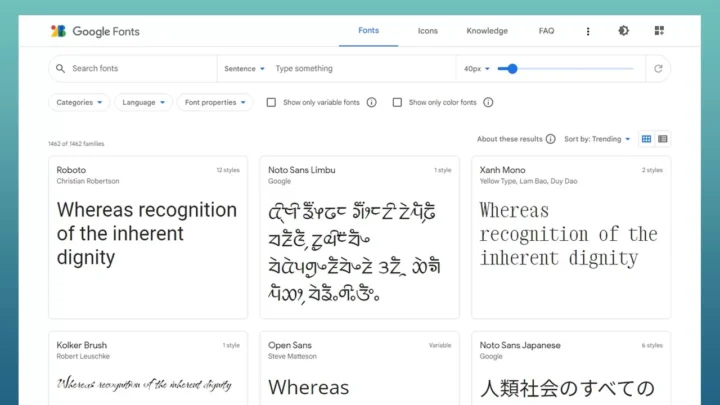Click the 2 styles label on Xanh Mono
Viewport: 720px width, 405px height.
tap(652, 170)
